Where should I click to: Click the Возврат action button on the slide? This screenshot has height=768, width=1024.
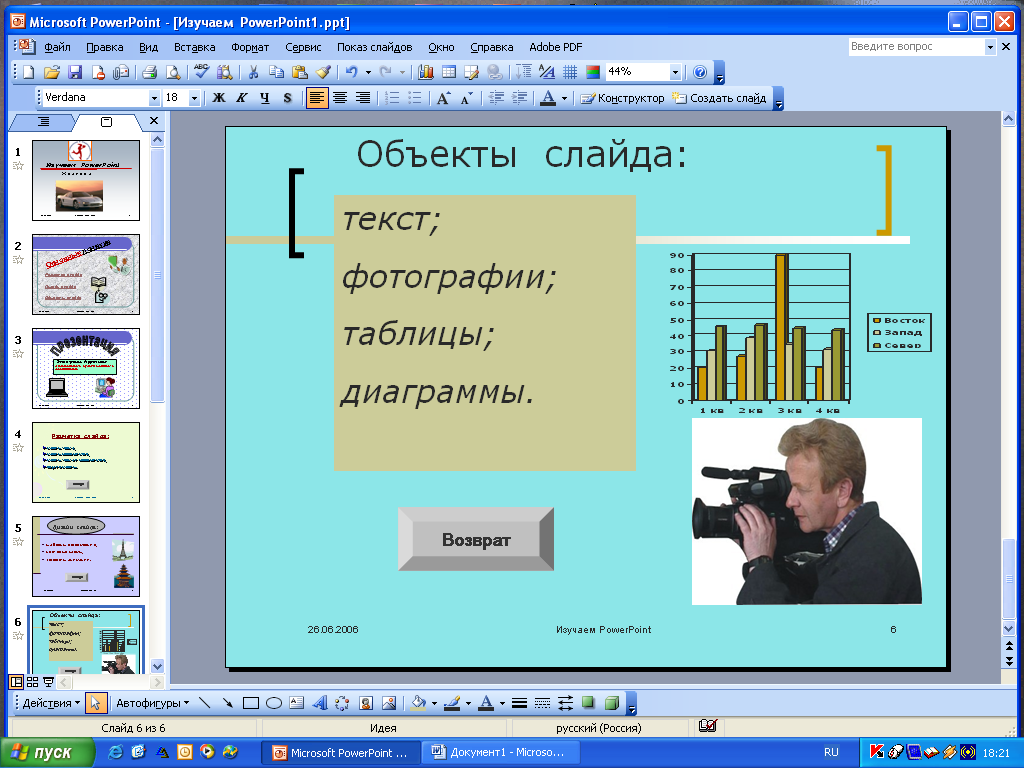(476, 539)
